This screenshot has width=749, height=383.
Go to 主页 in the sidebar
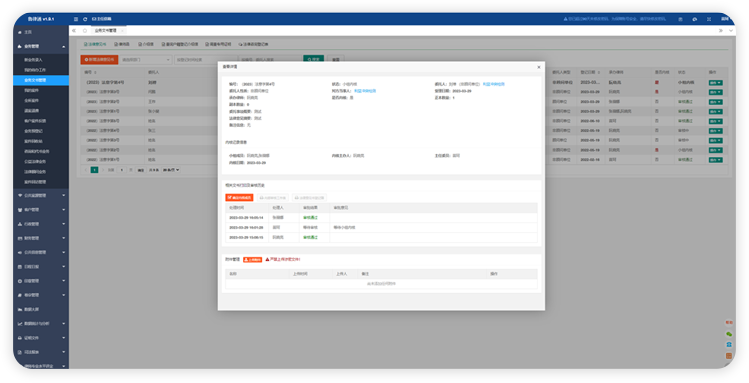coord(28,32)
